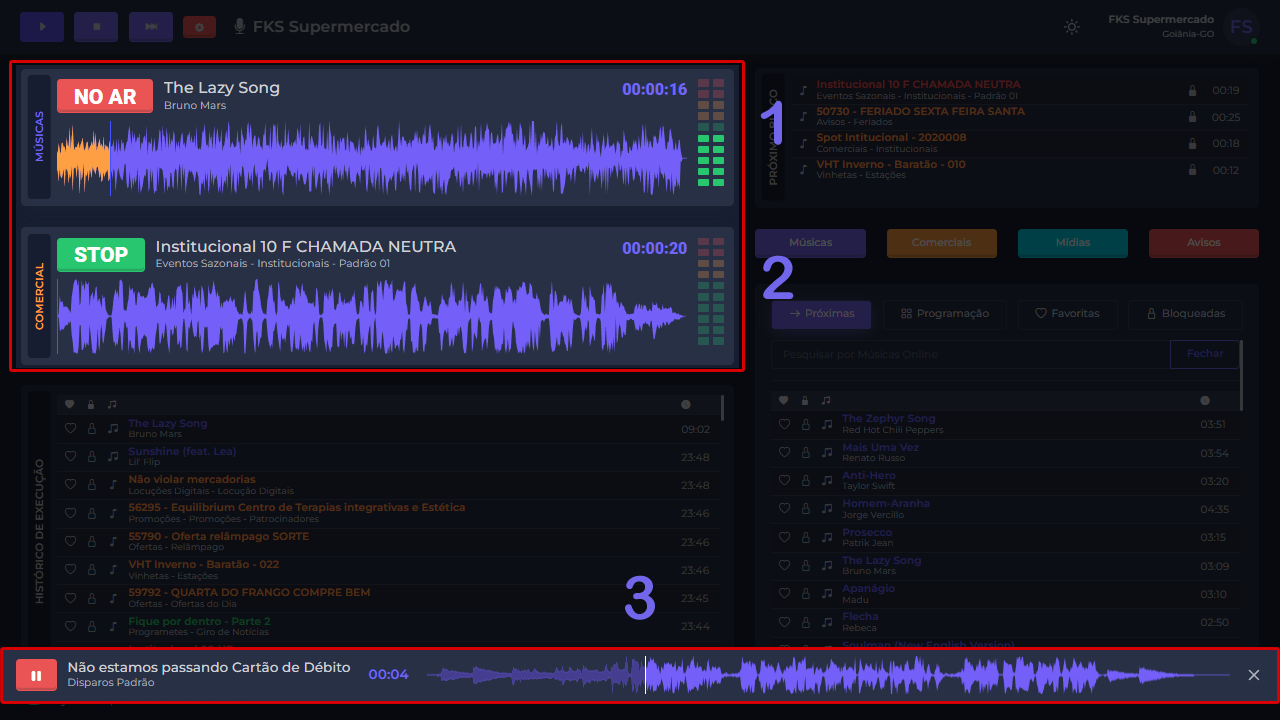
Task: Switch to the Programação tab
Action: click(x=945, y=314)
